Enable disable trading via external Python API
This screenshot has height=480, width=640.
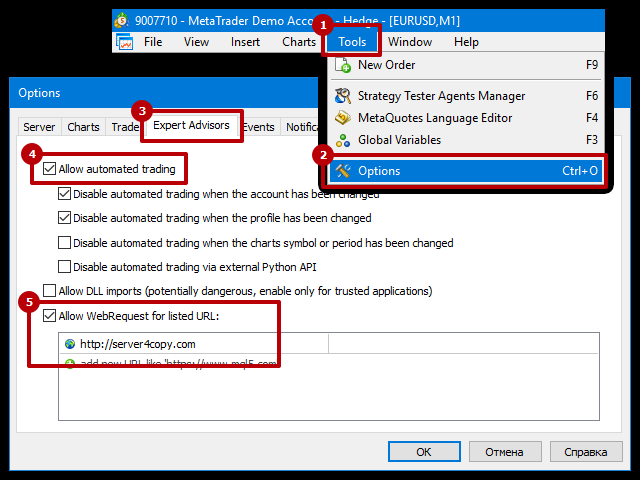click(64, 267)
